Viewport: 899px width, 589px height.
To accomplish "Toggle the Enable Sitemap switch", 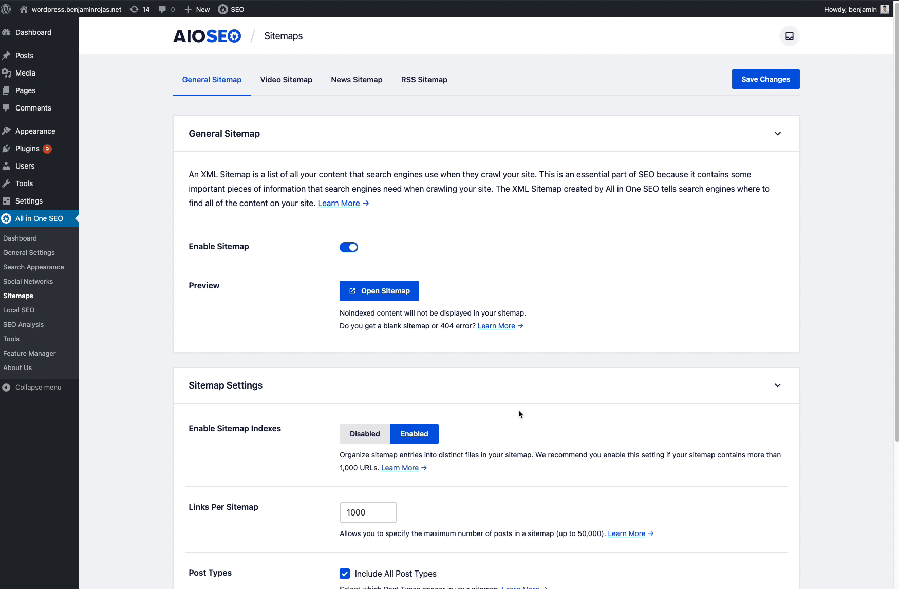I will tap(349, 247).
